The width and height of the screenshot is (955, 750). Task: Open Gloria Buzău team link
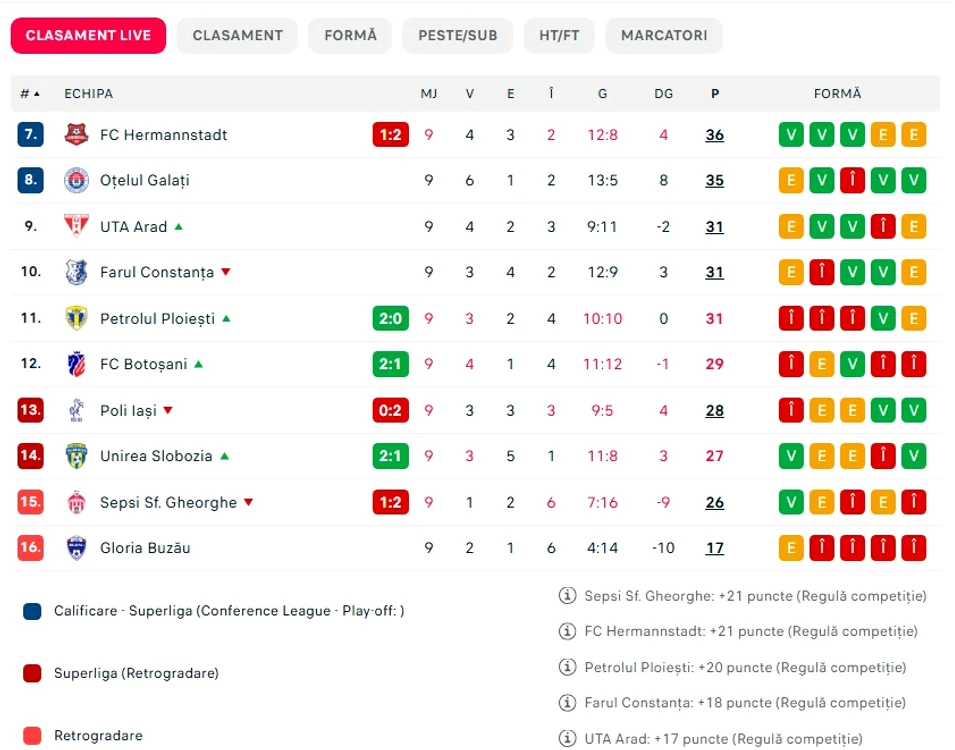pos(145,548)
